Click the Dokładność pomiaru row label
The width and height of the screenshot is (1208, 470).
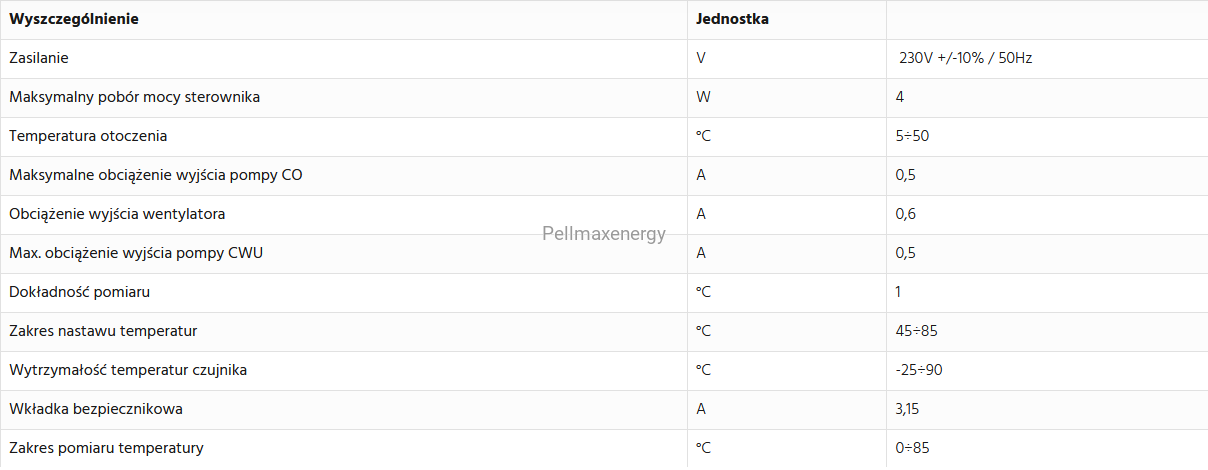point(80,292)
